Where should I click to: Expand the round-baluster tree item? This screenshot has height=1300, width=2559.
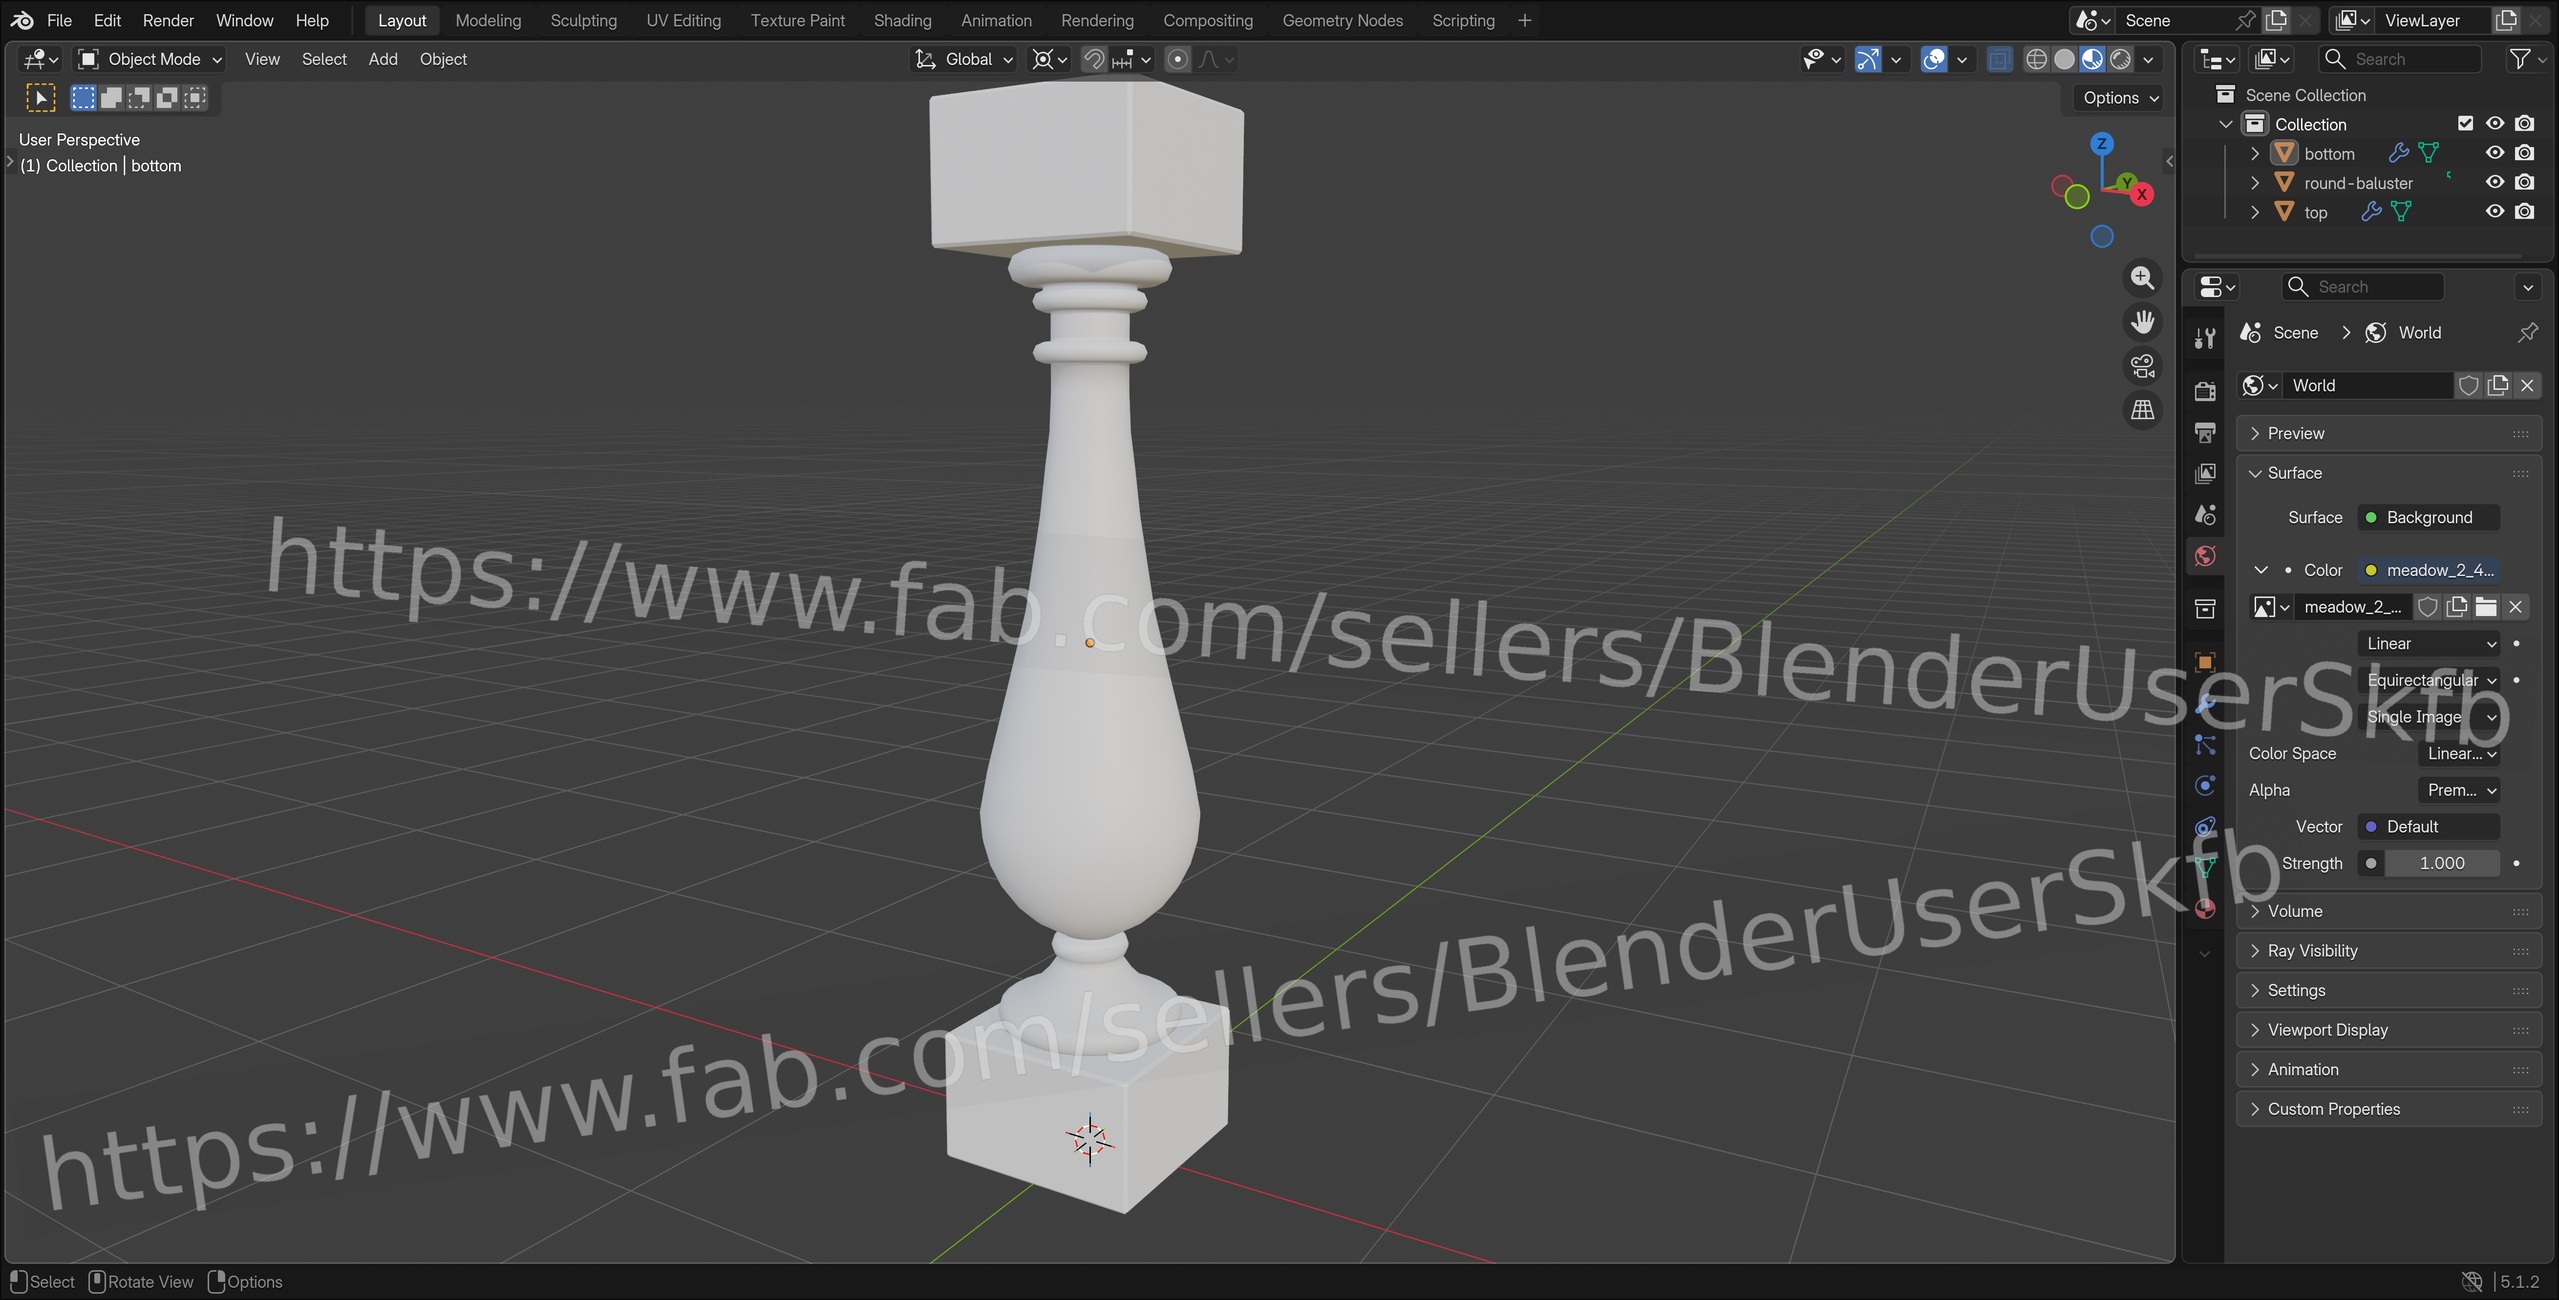[x=2254, y=182]
